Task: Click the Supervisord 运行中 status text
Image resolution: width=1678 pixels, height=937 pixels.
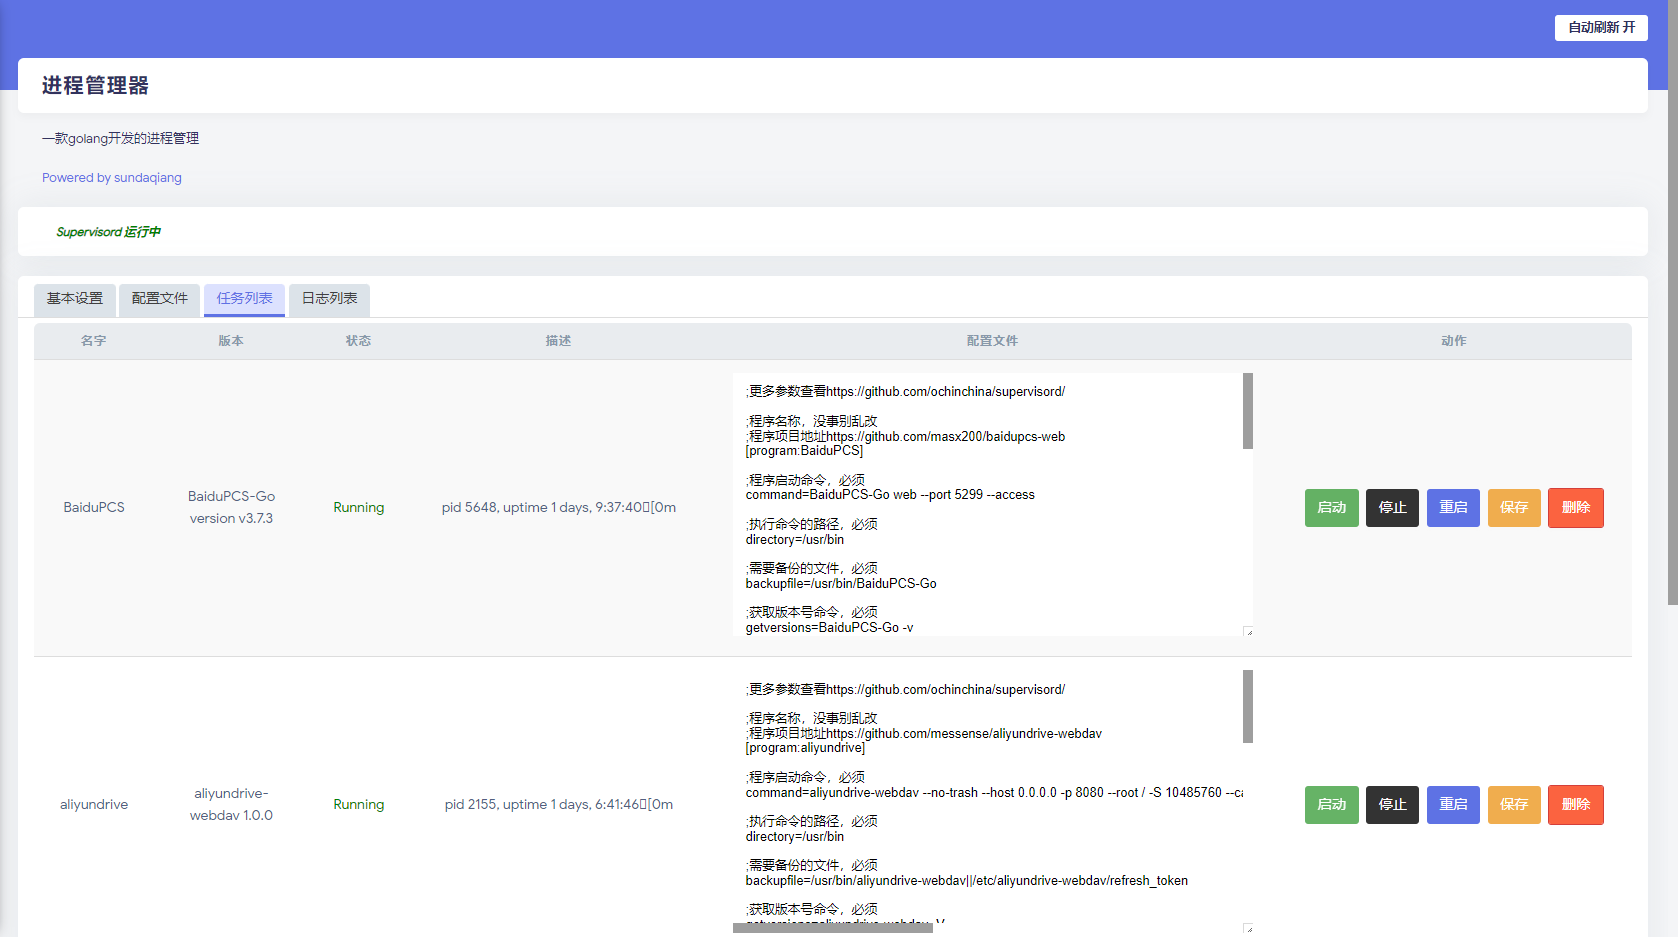Action: (108, 232)
